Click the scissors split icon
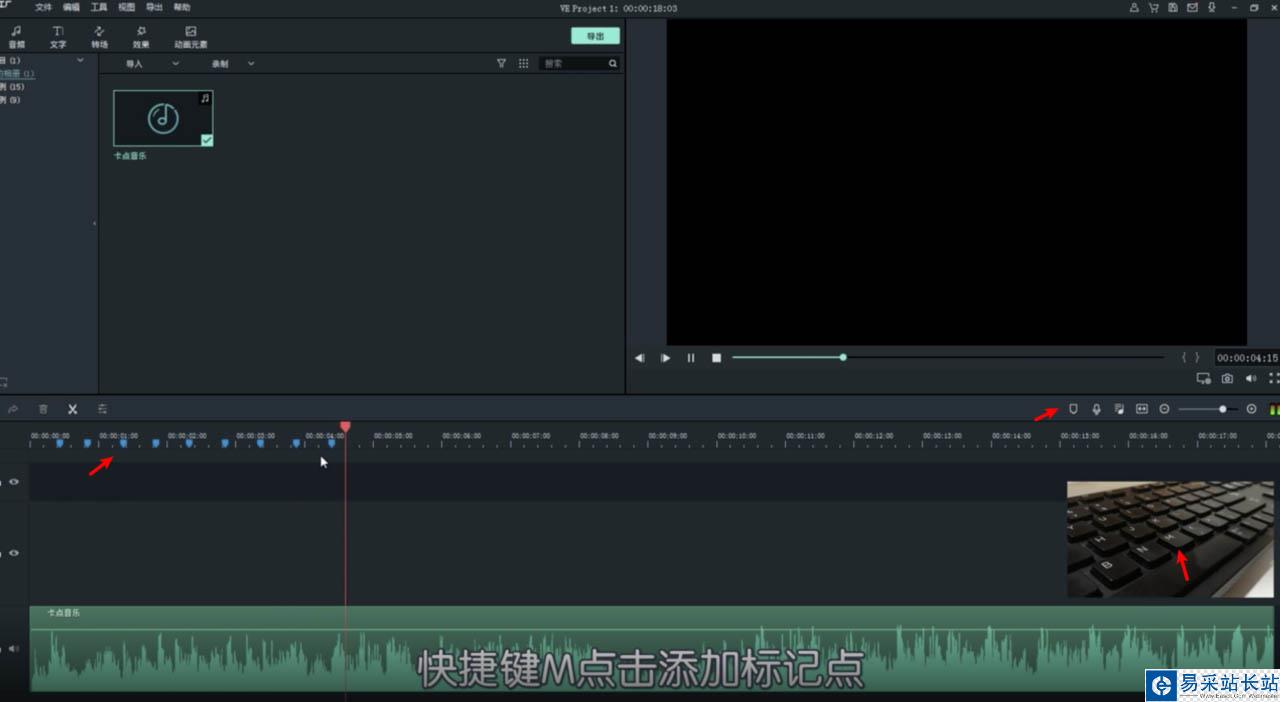 click(x=72, y=409)
